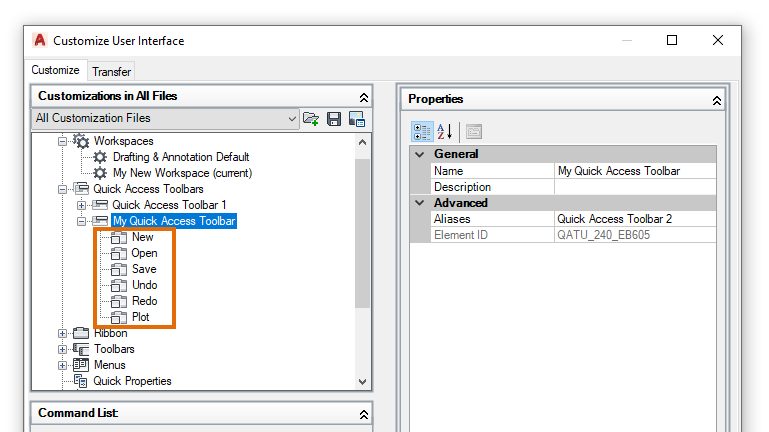
Task: Edit the Aliases field value
Action: 635,219
